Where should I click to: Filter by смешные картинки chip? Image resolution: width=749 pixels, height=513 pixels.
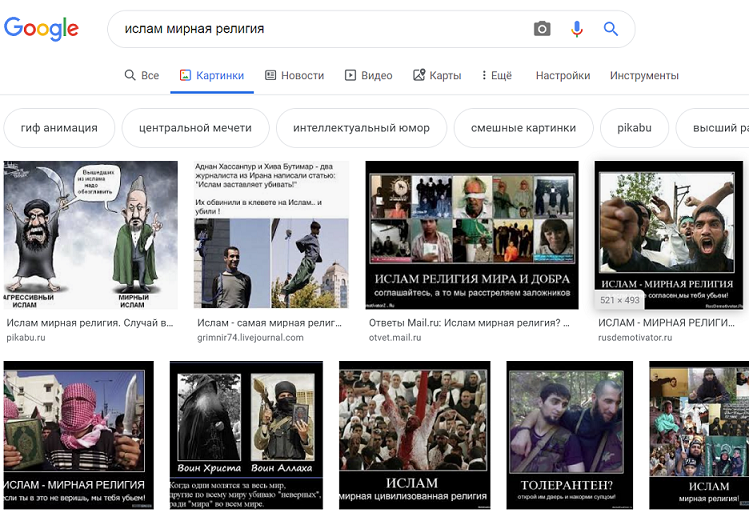[524, 128]
